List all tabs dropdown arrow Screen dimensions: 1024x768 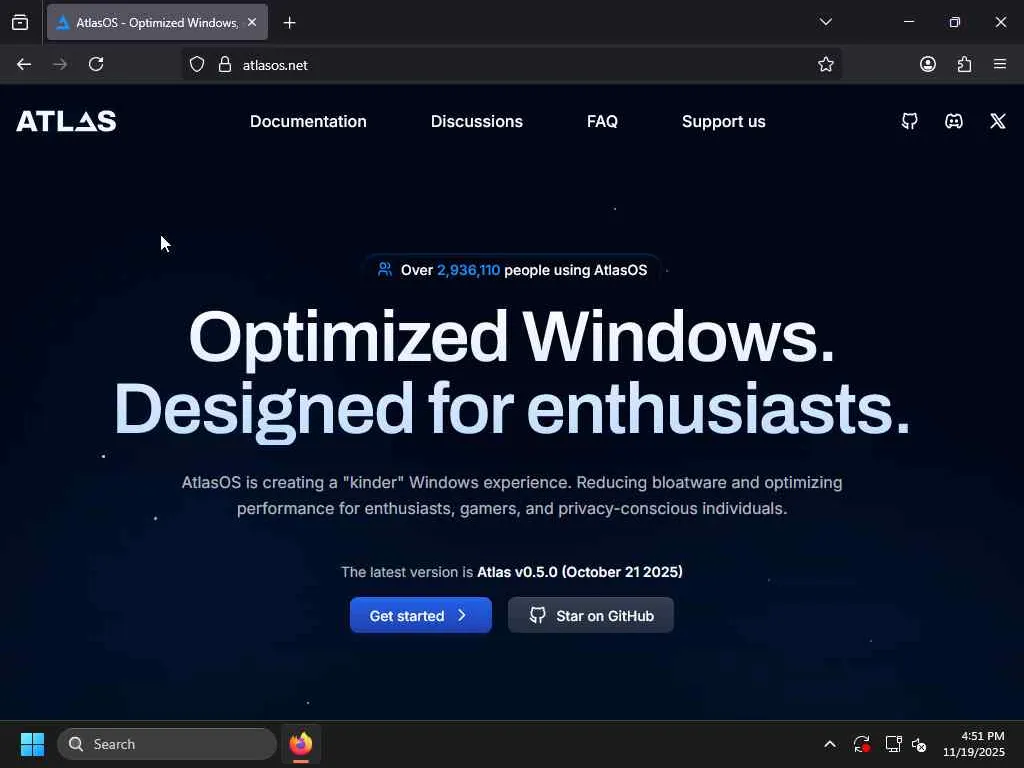click(x=825, y=22)
